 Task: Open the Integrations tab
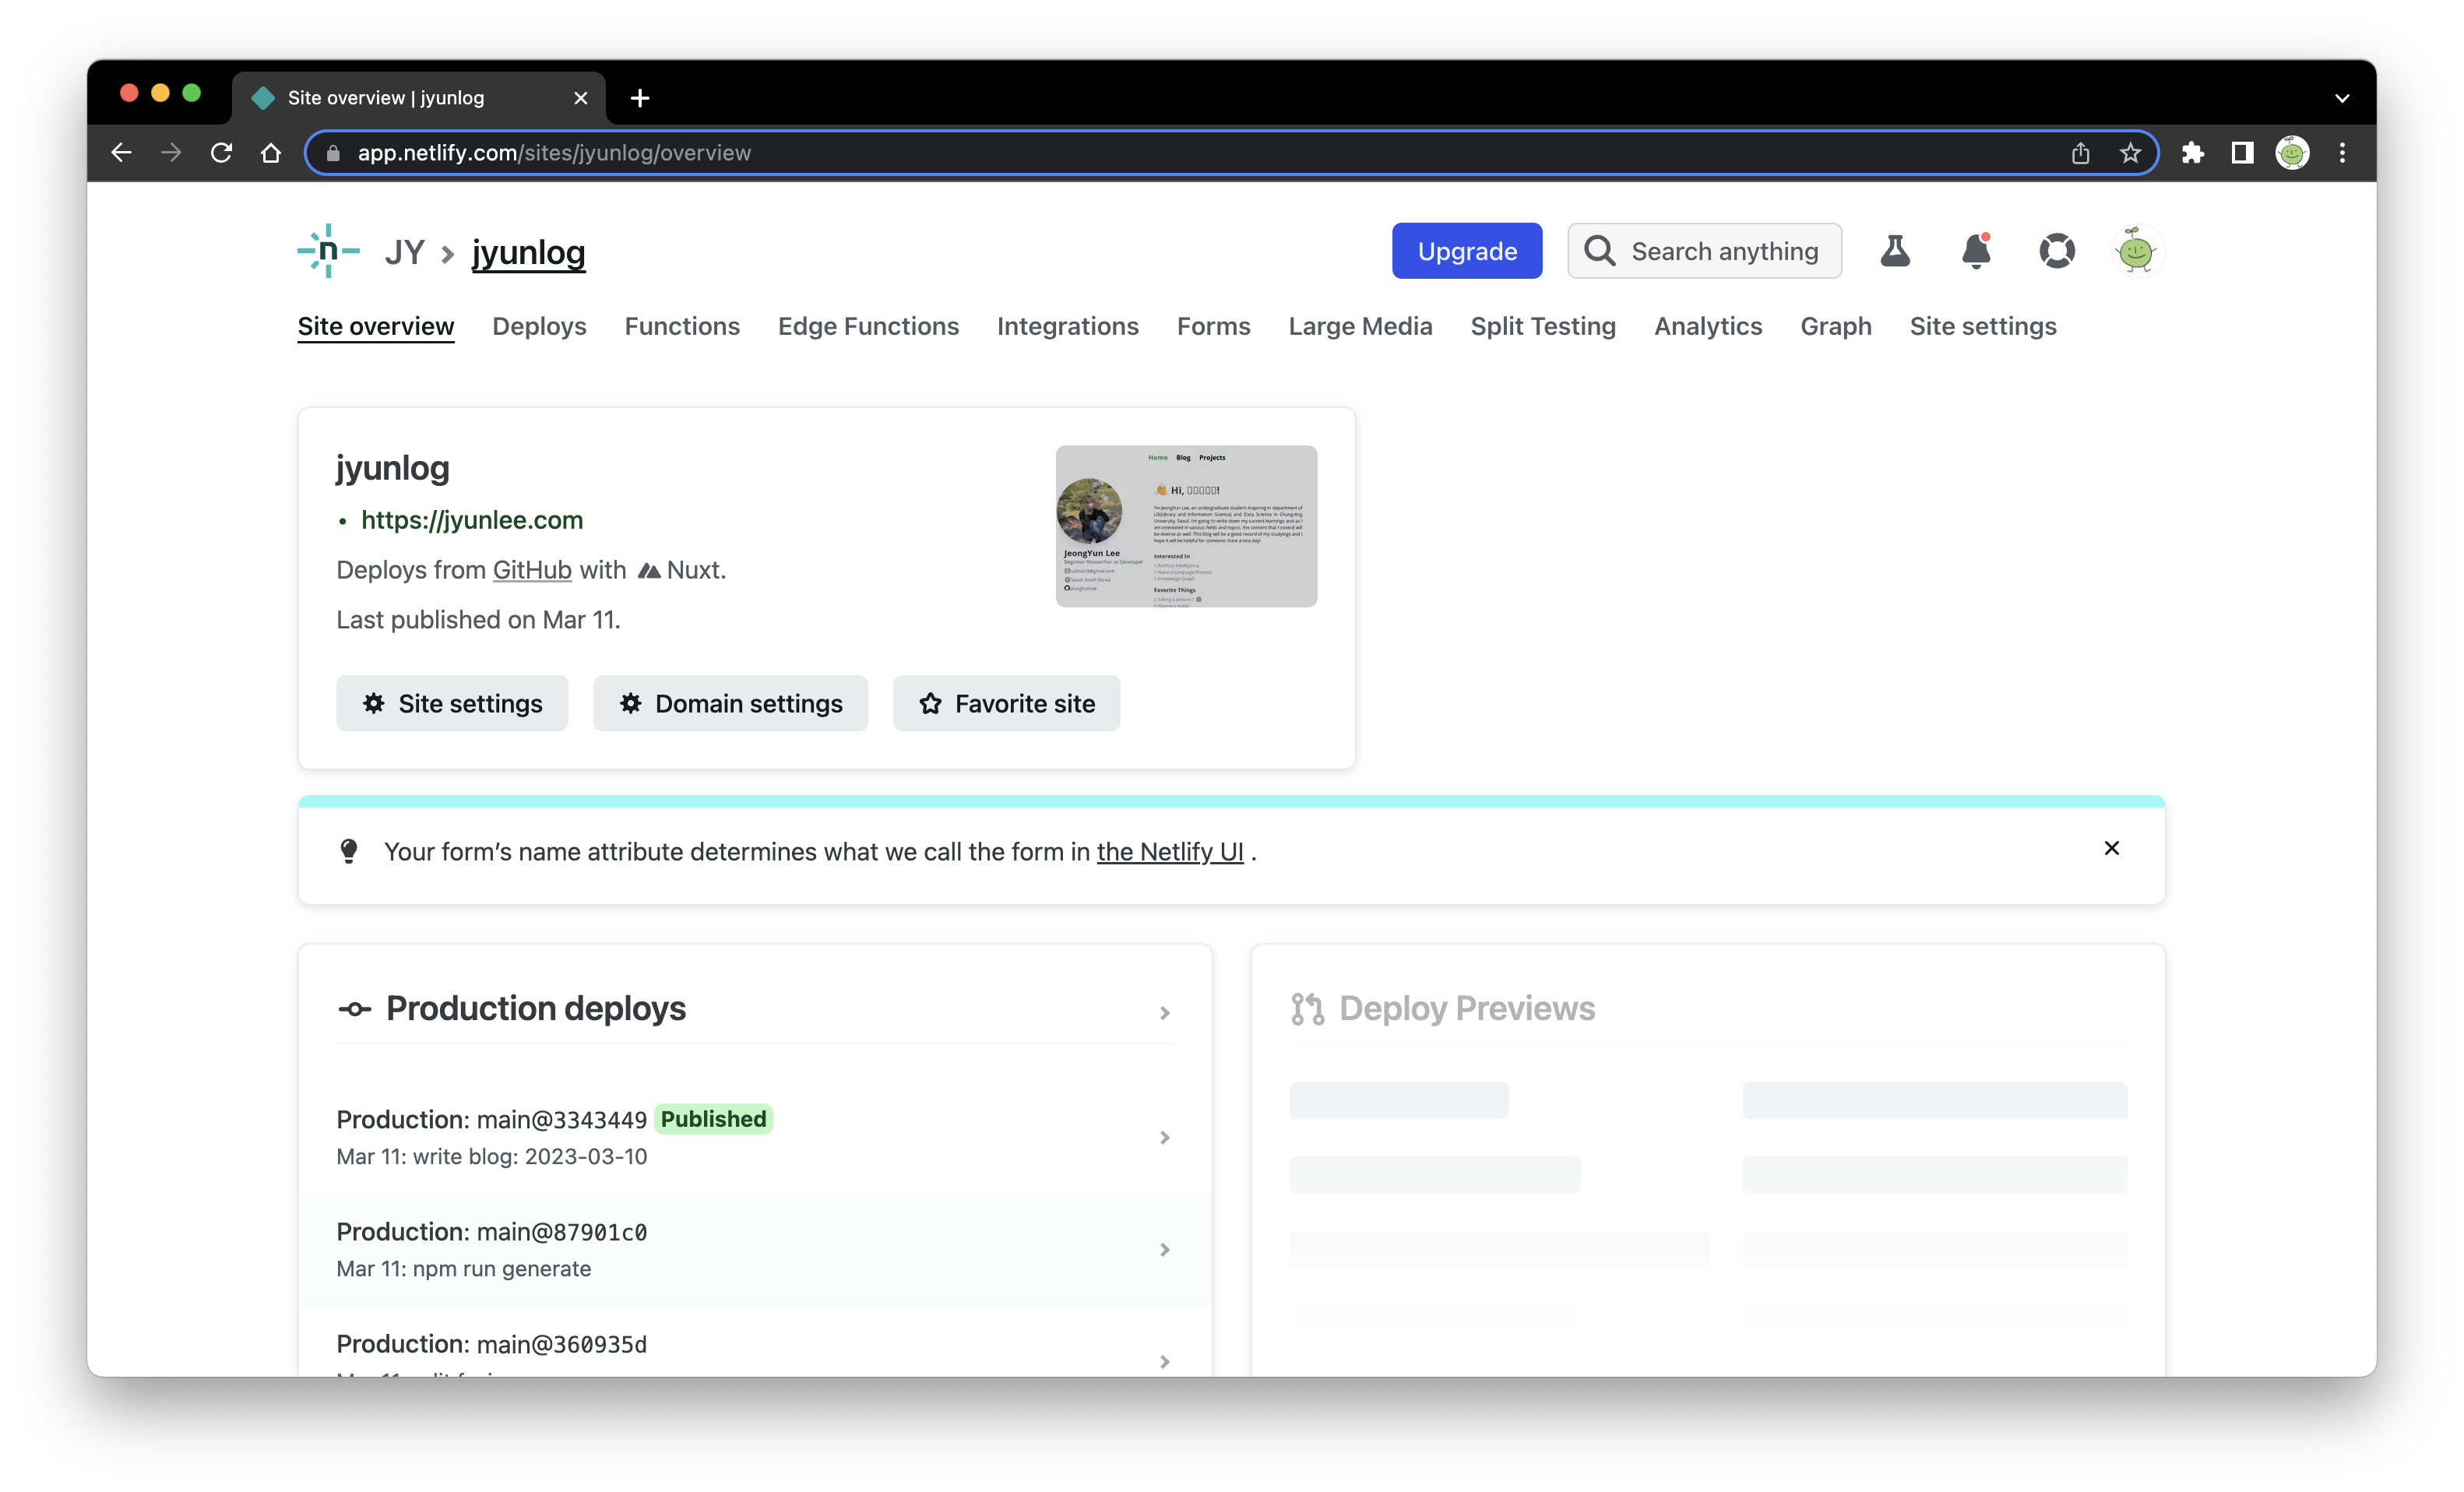click(1068, 326)
